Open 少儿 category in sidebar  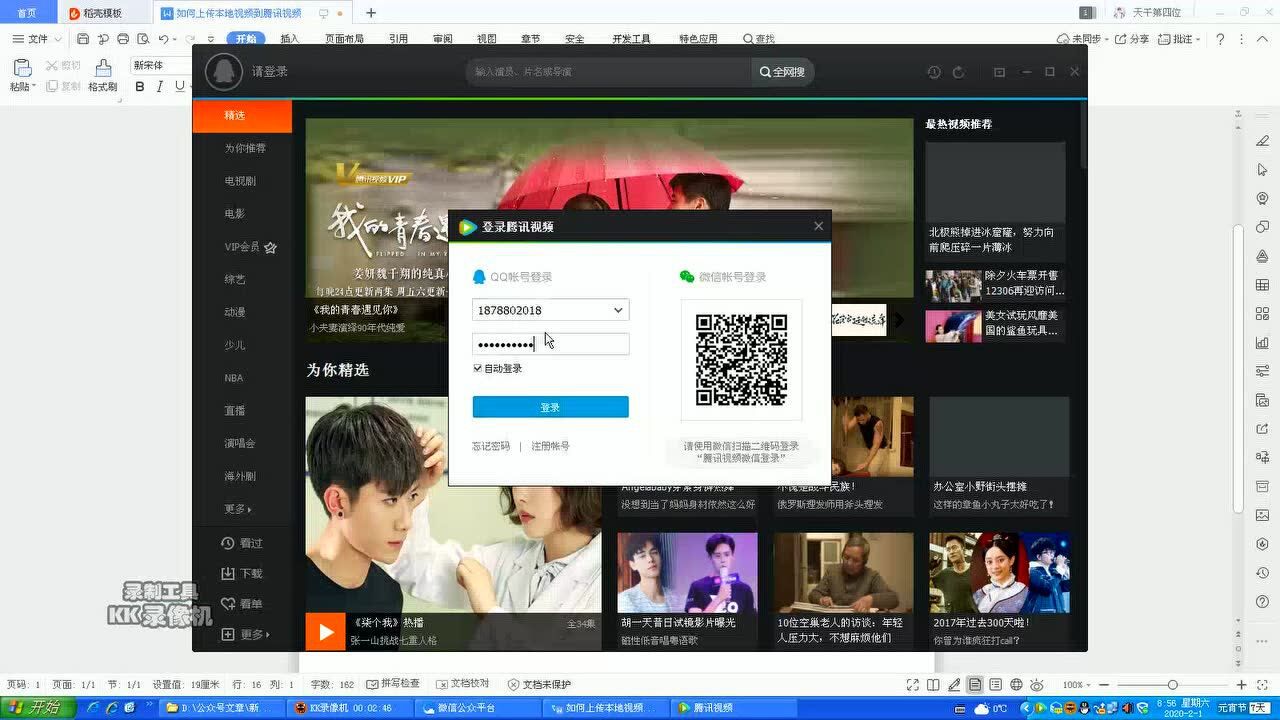click(x=235, y=345)
